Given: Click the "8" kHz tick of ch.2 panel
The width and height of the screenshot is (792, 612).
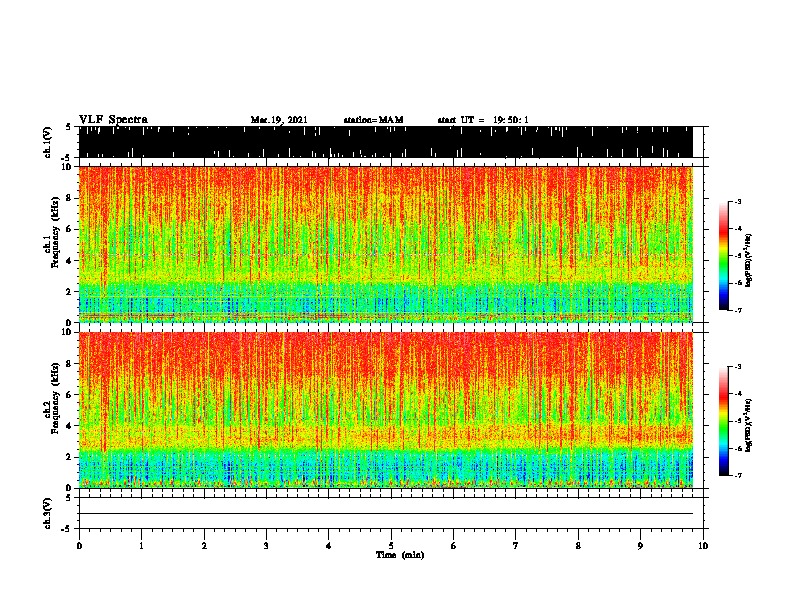Looking at the screenshot, I should click(x=70, y=363).
